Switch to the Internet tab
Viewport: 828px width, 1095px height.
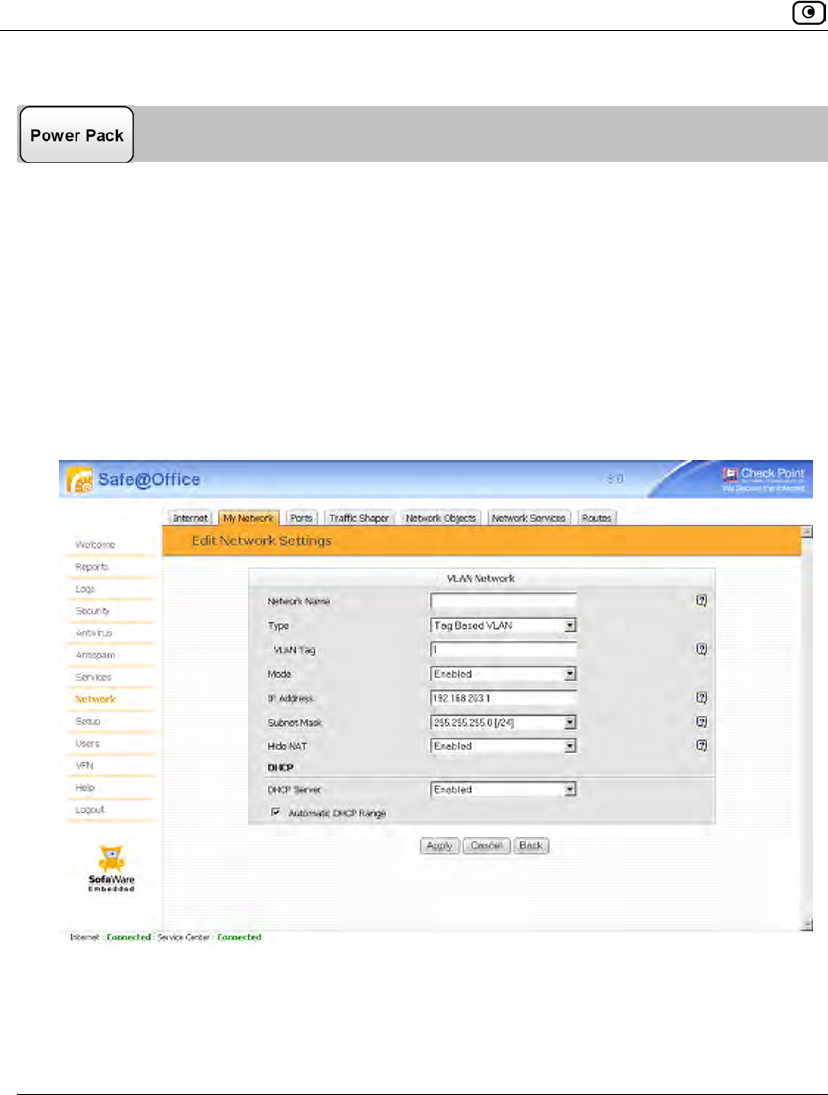coord(190,518)
